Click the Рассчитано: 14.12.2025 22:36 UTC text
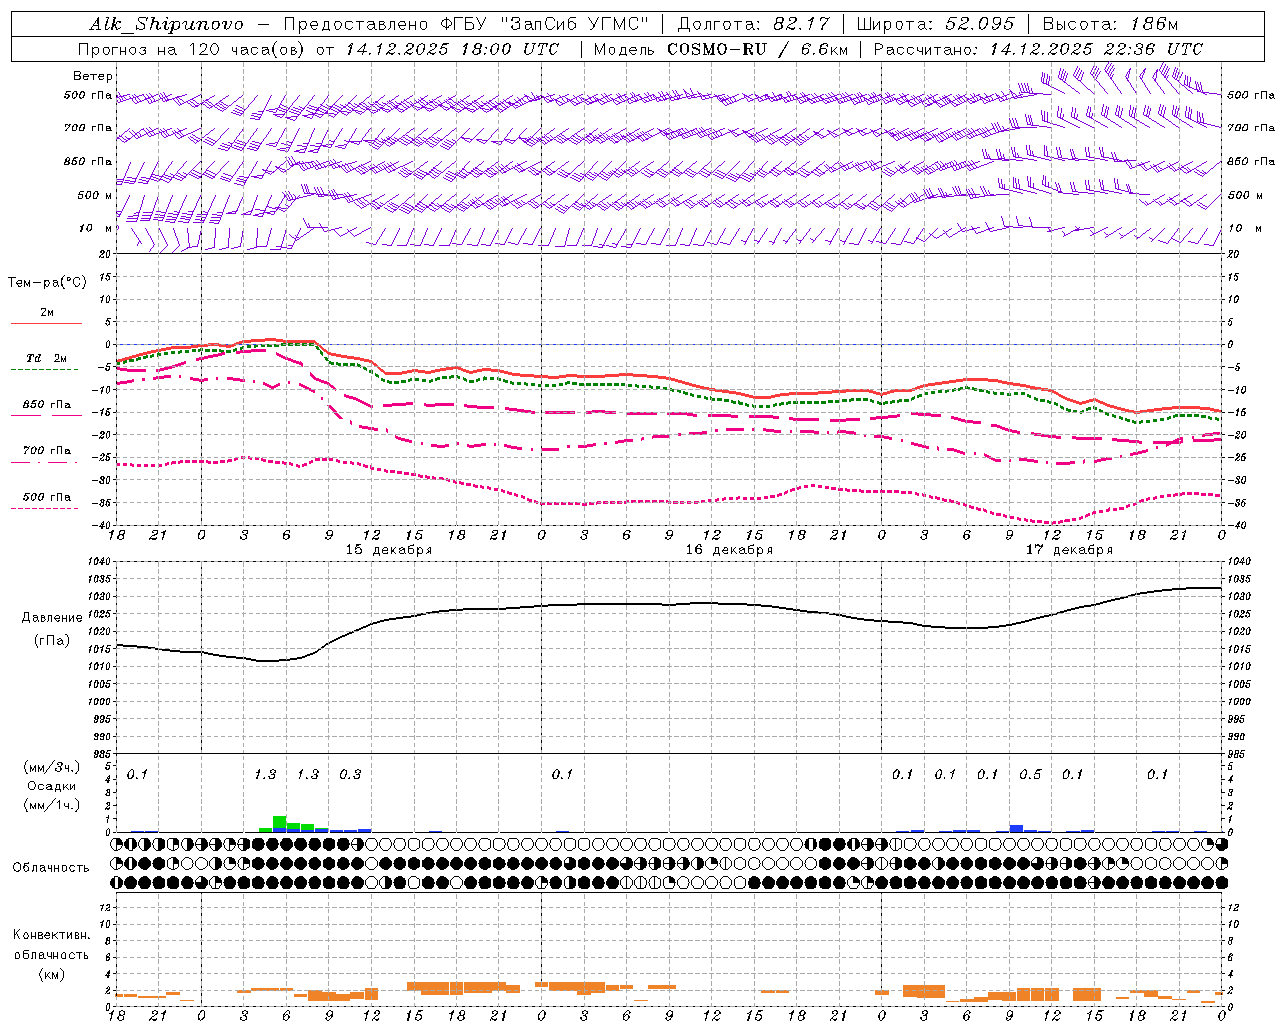1280x1024 pixels. point(1038,49)
